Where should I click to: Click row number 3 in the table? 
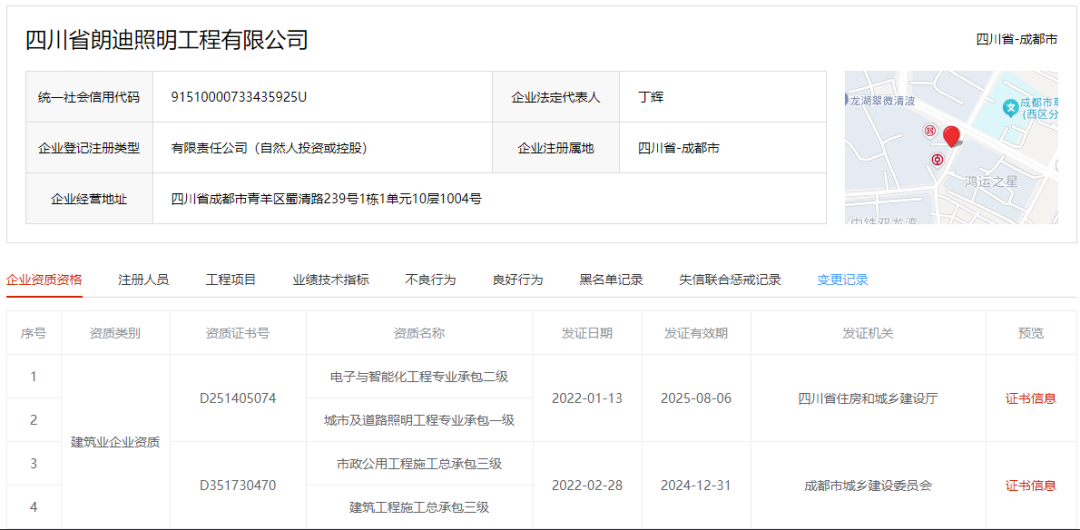pyautogui.click(x=34, y=463)
